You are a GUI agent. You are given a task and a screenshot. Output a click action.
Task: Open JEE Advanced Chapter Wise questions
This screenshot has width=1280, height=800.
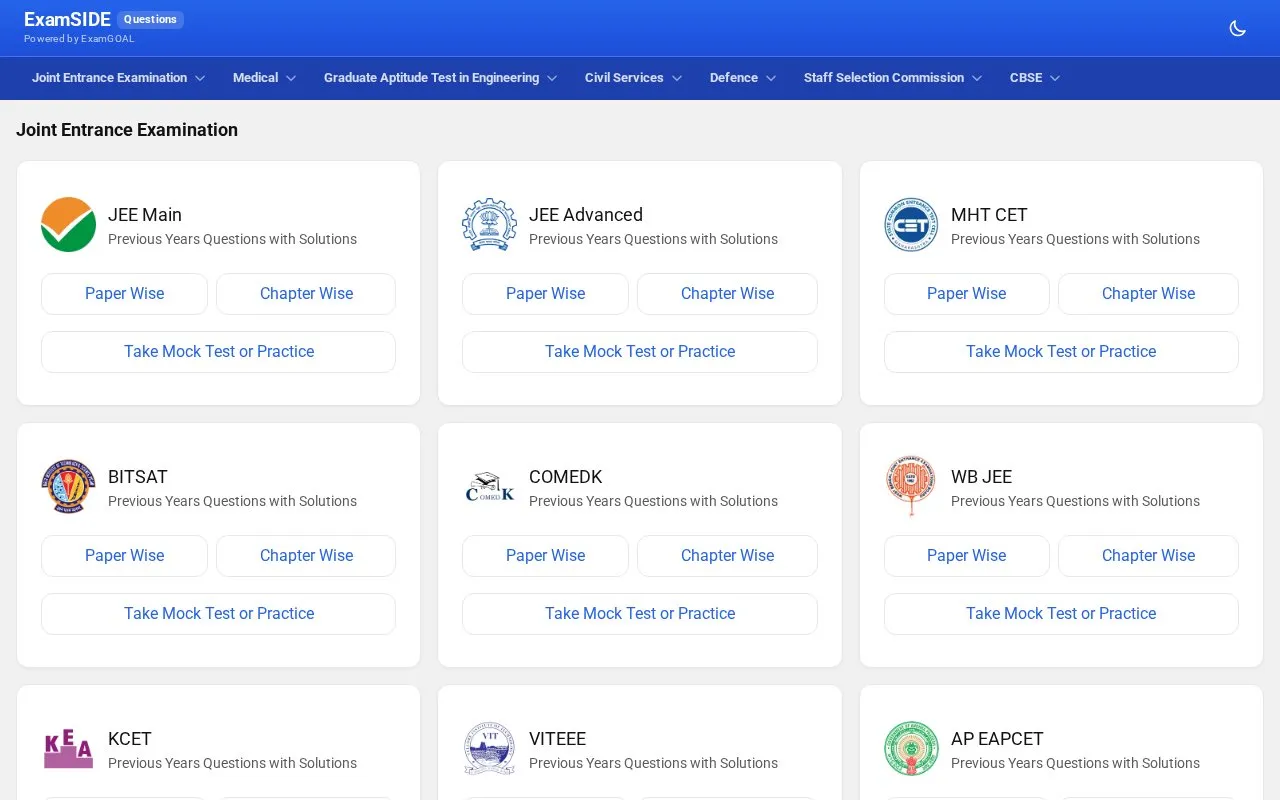727,294
